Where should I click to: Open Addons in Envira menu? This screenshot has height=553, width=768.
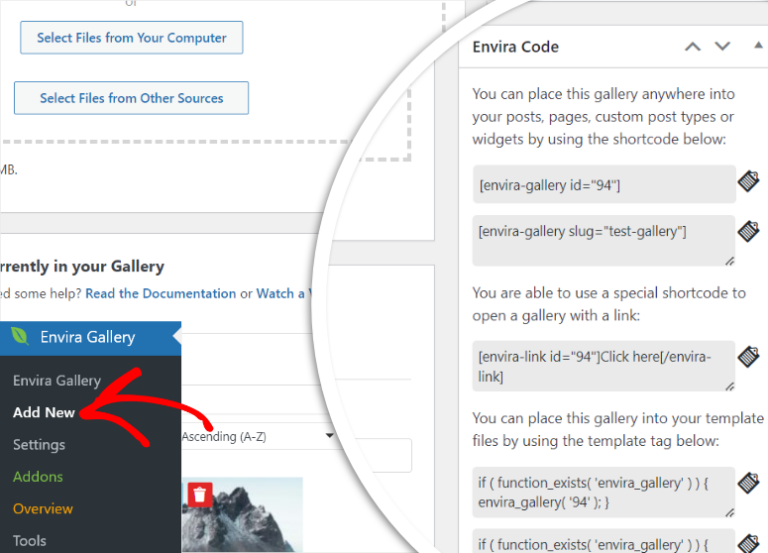(38, 477)
